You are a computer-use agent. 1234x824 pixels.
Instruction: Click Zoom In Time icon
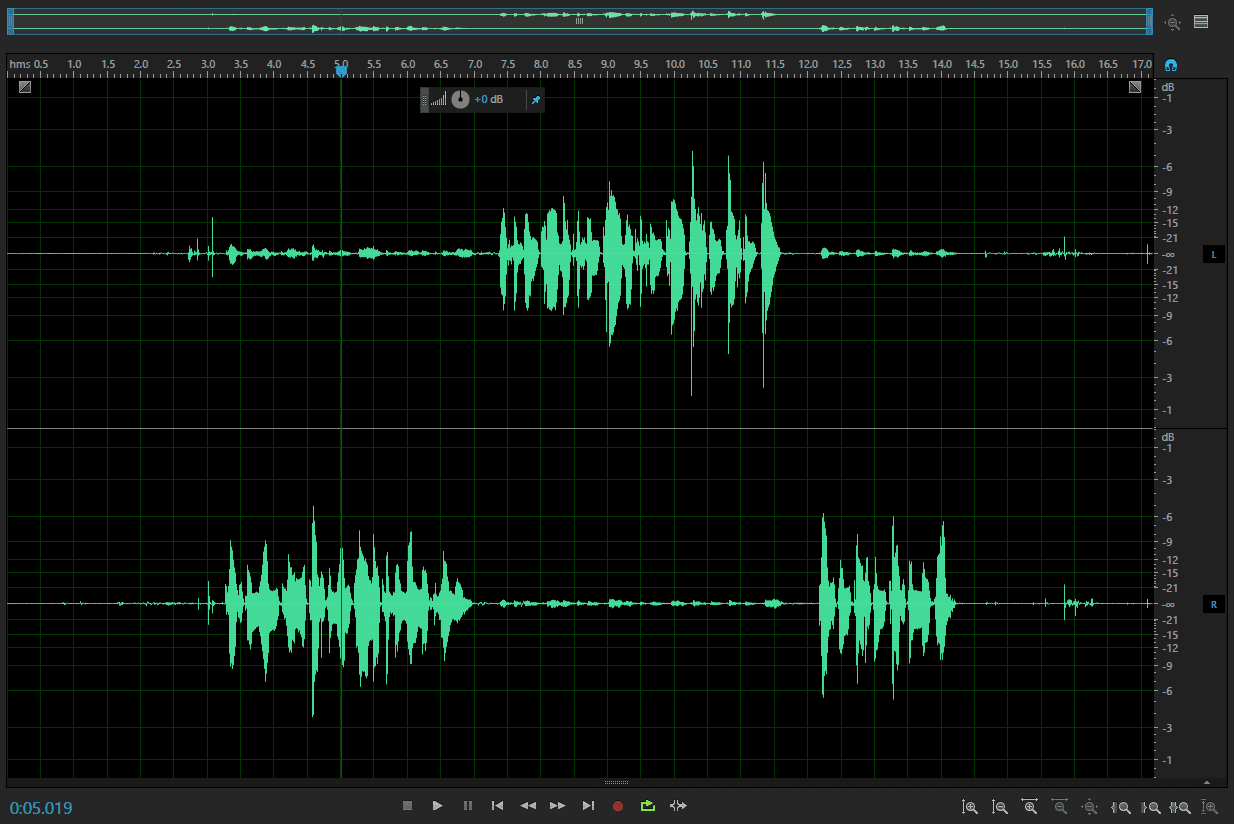click(x=1029, y=807)
